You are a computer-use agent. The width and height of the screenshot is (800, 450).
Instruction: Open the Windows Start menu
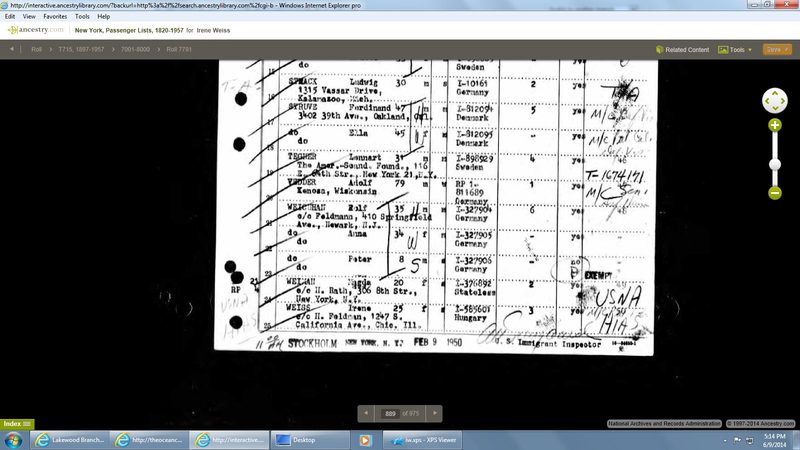click(13, 440)
